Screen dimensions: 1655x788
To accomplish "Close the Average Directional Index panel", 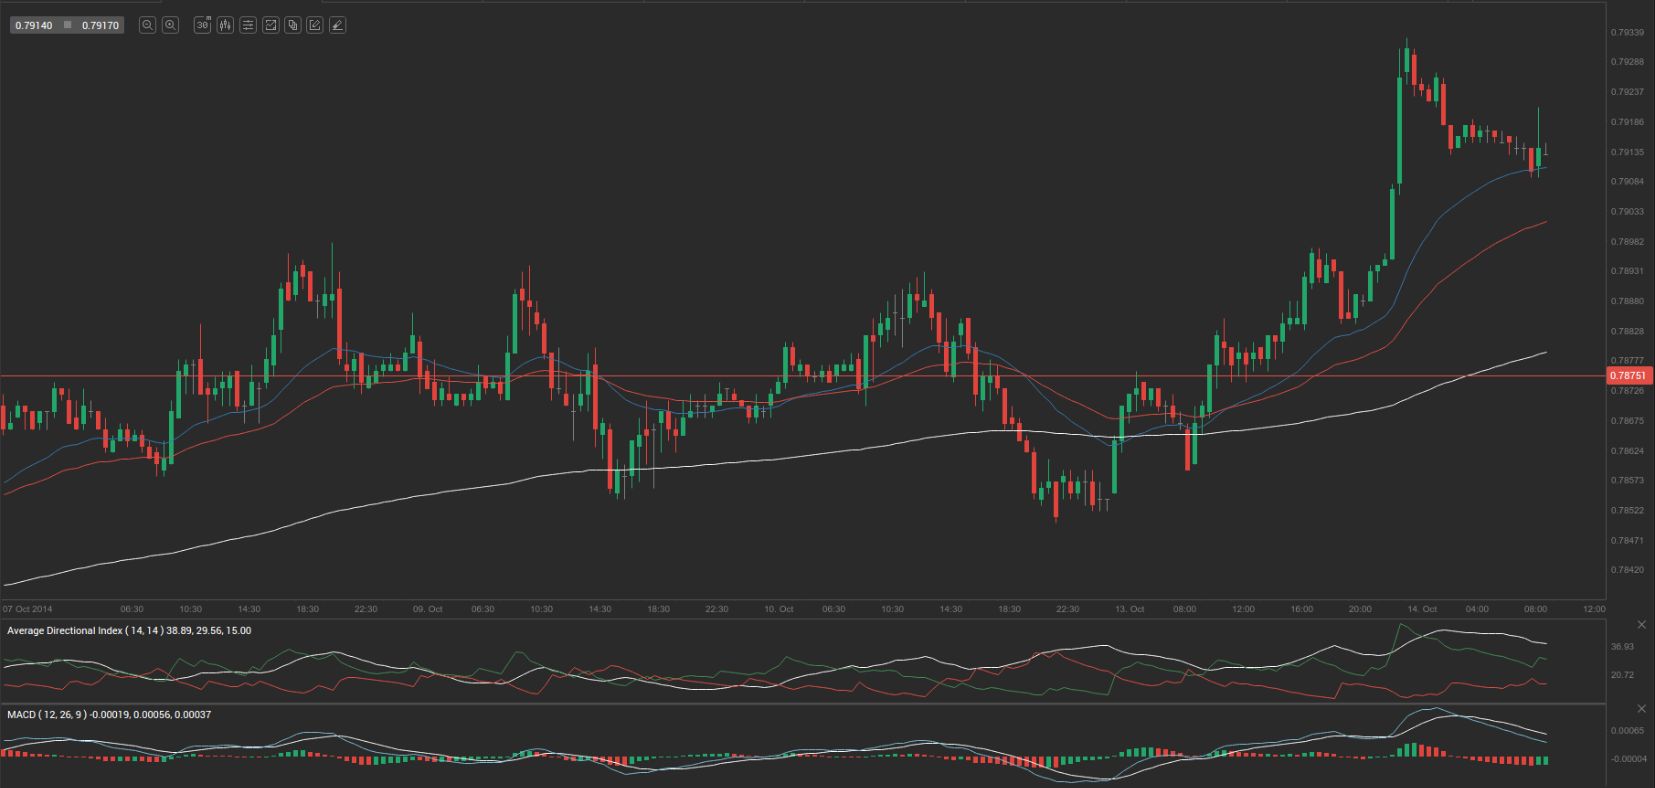I will click(1641, 625).
